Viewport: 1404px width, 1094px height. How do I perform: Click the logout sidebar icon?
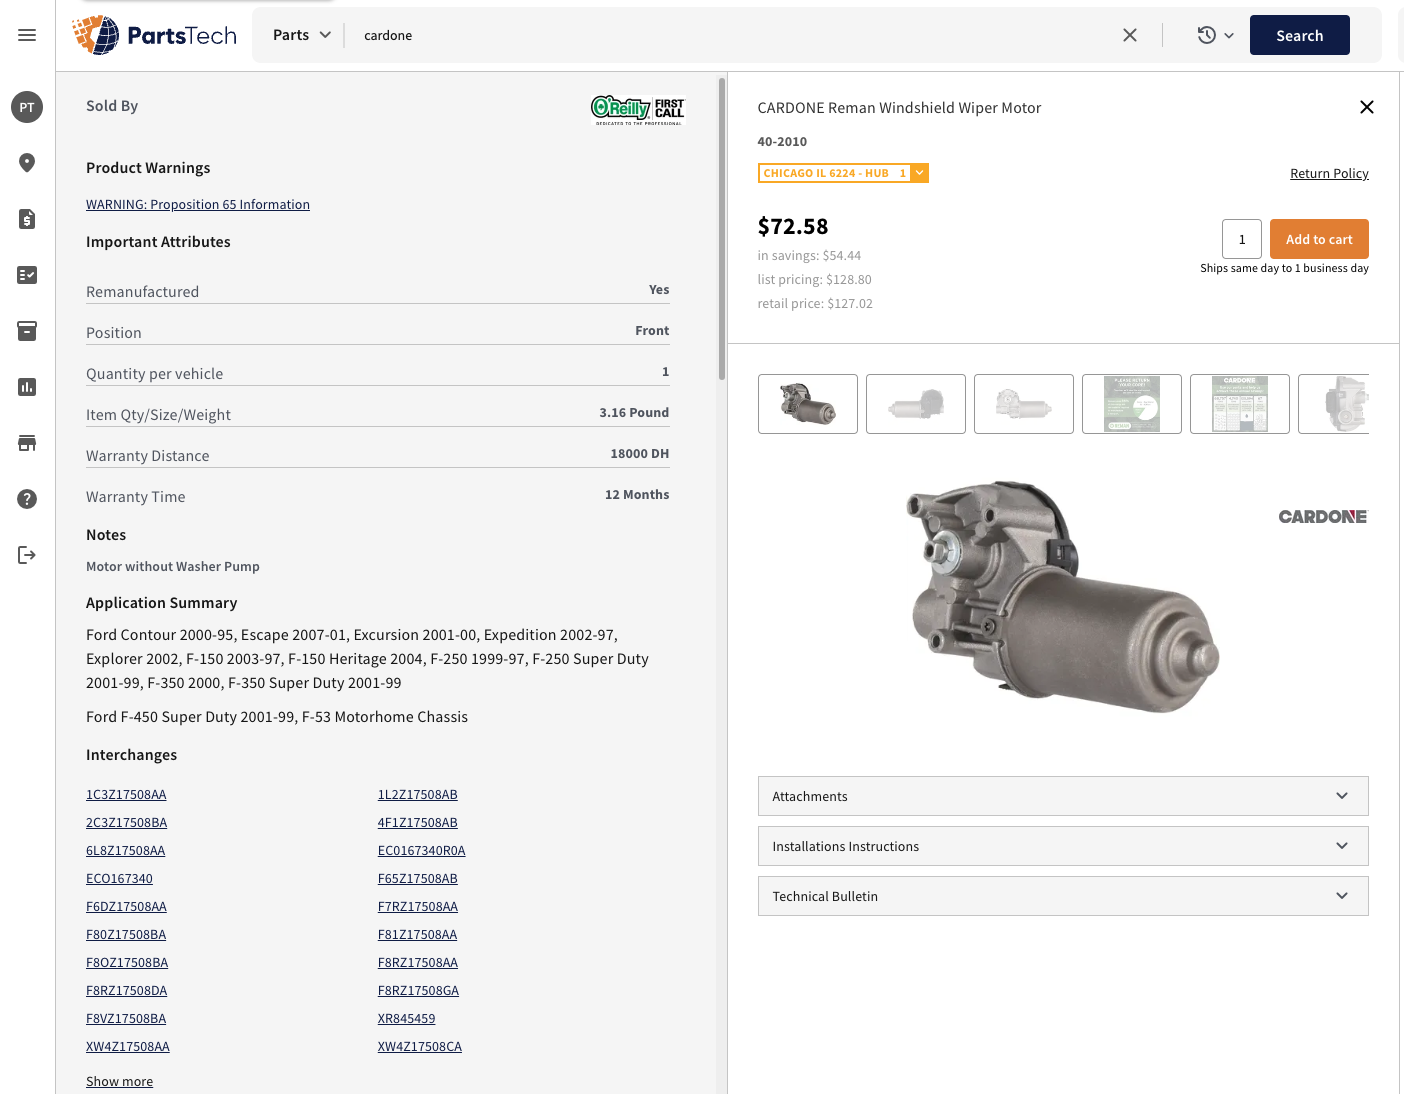(27, 555)
